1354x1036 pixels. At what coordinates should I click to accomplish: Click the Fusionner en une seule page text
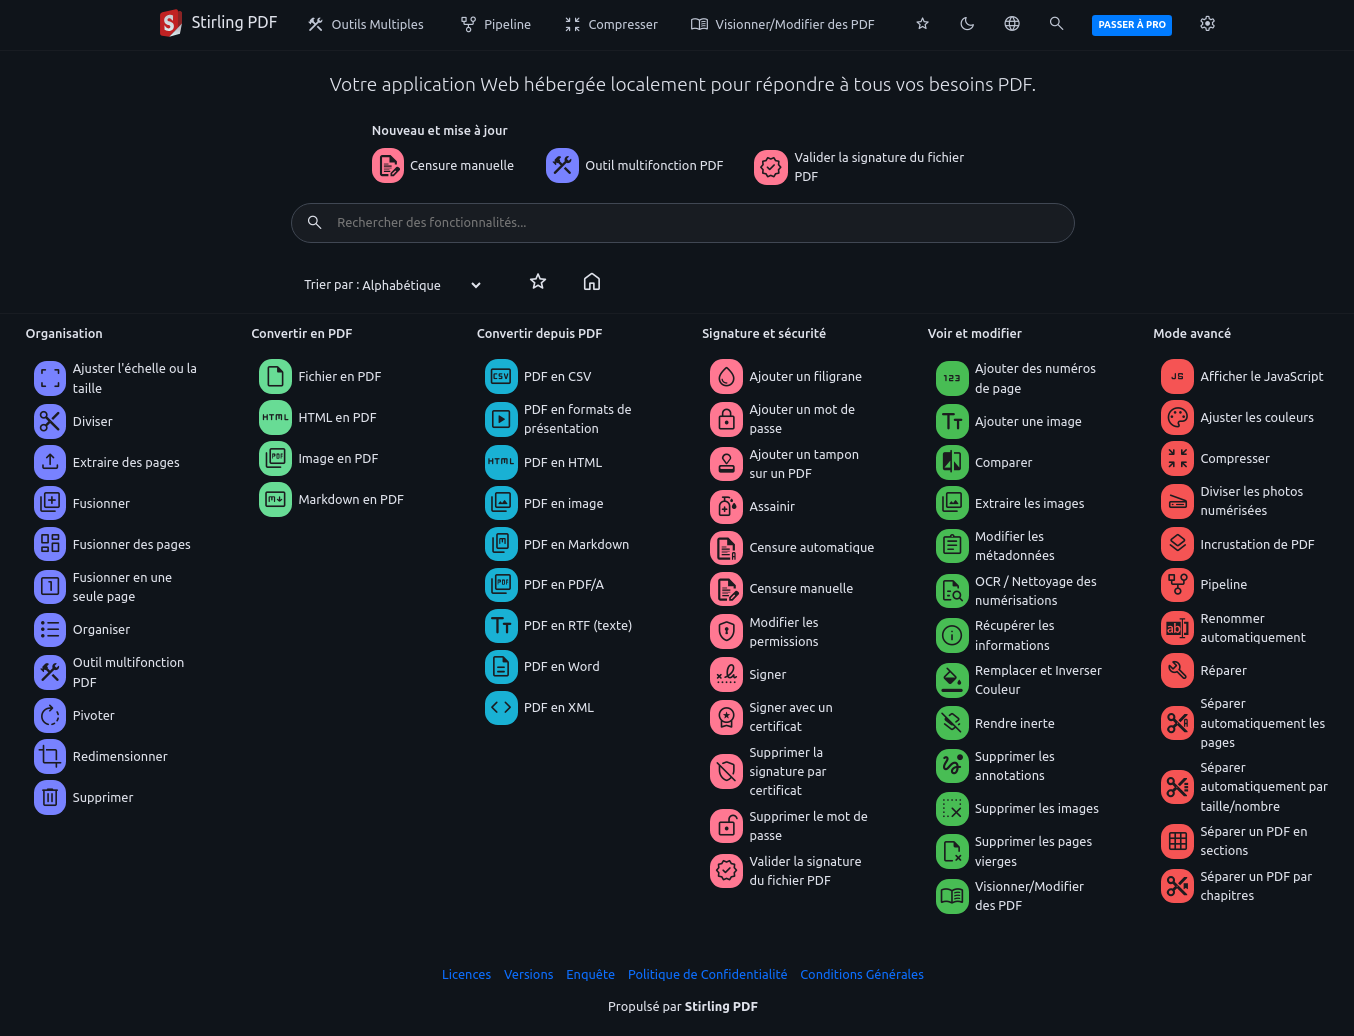click(122, 587)
